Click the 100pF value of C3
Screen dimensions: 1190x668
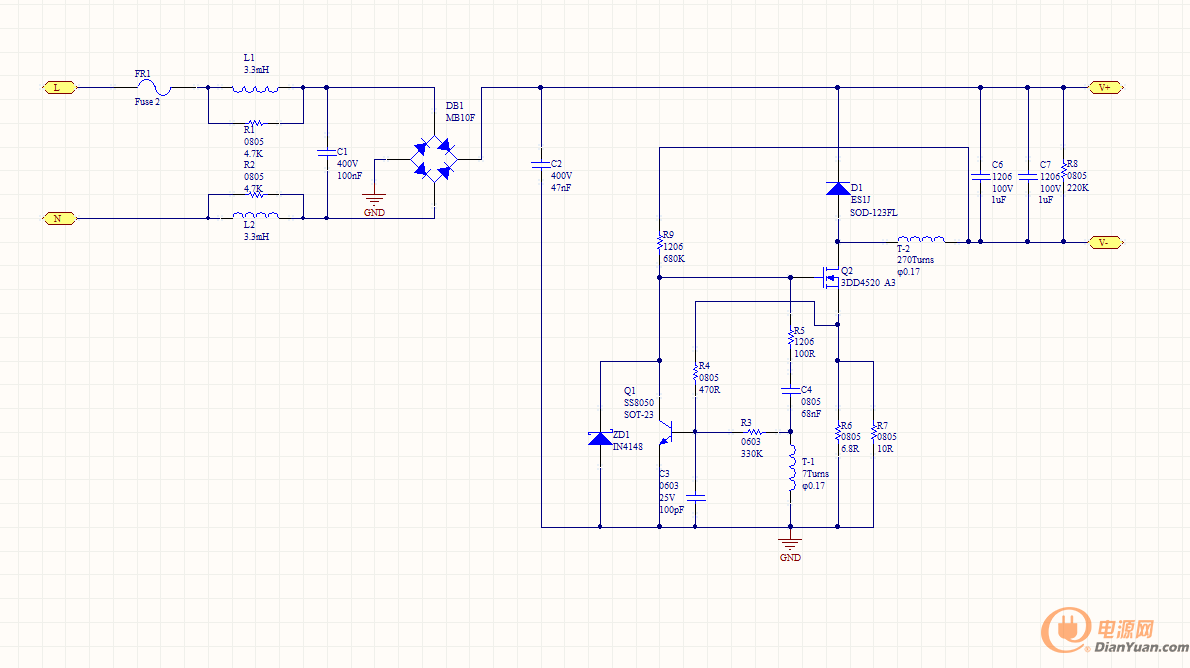tap(671, 509)
